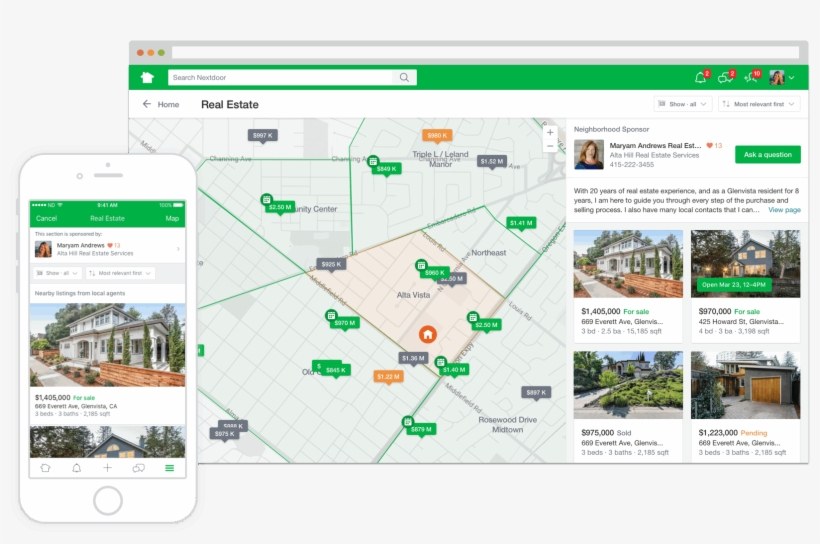Tap the plus icon in phone bottom bar
This screenshot has height=544, width=820.
click(x=107, y=468)
